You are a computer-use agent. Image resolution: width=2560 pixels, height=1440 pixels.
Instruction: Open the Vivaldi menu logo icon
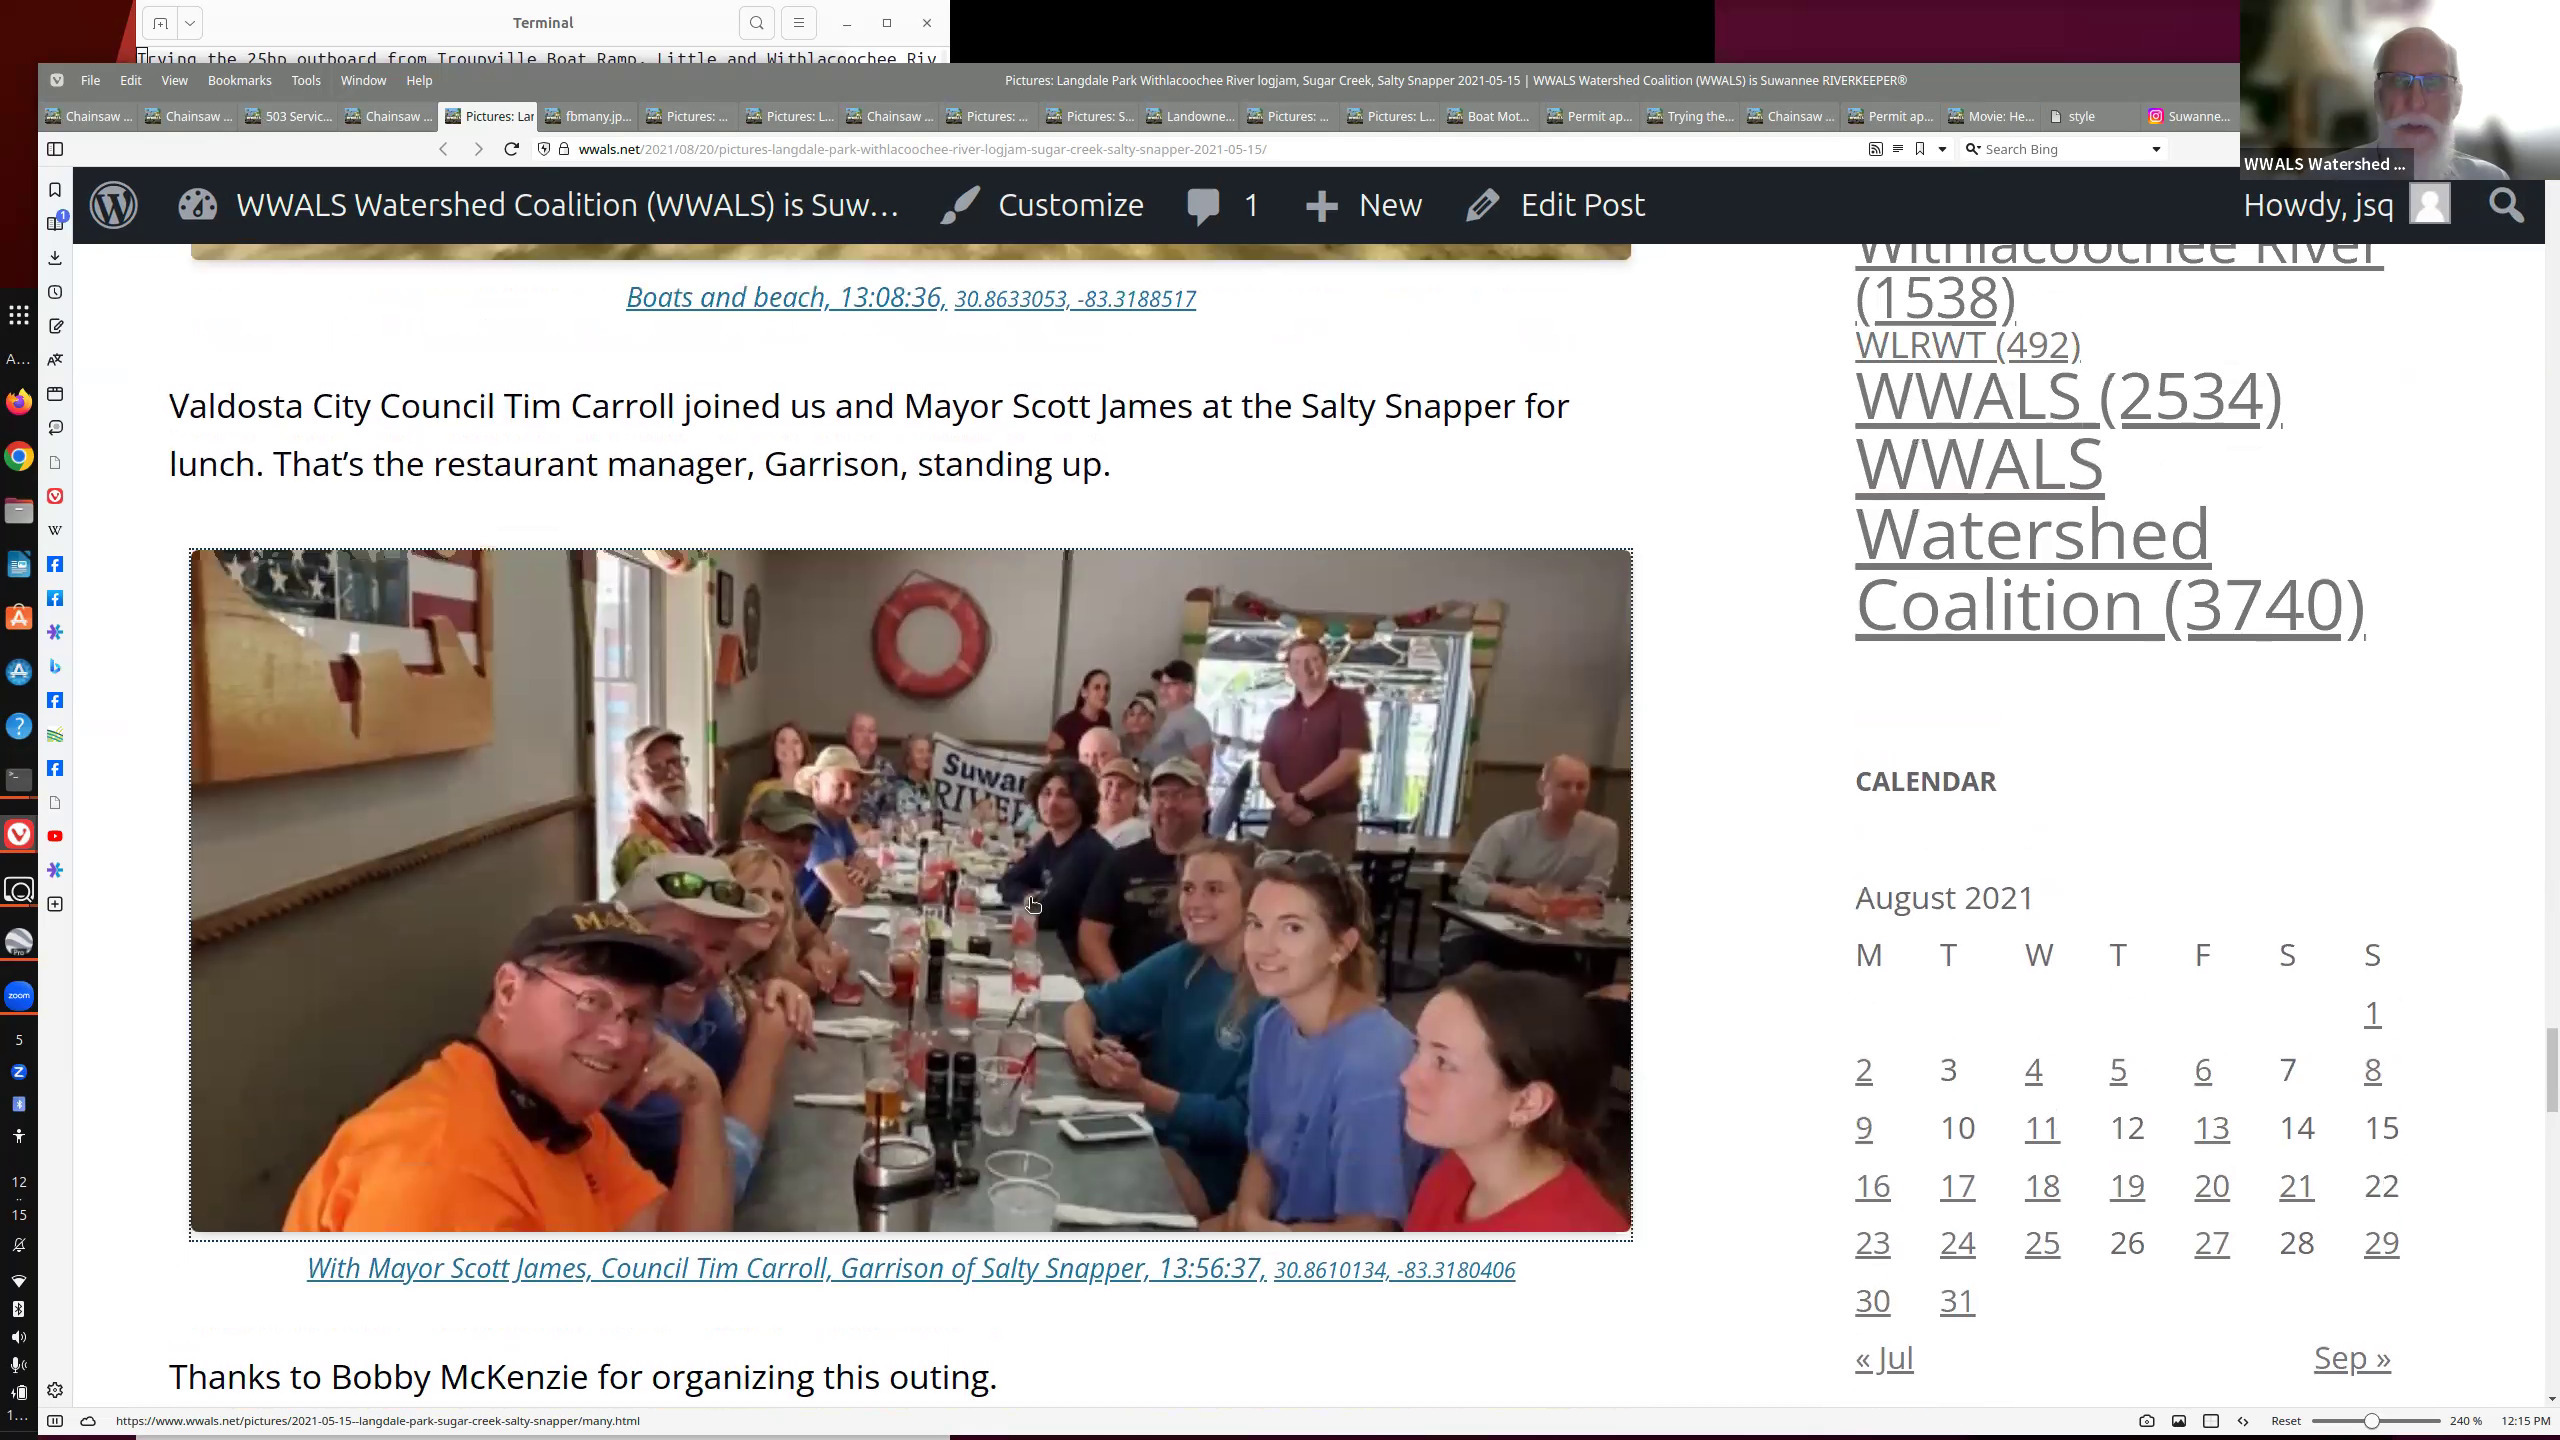[x=57, y=80]
